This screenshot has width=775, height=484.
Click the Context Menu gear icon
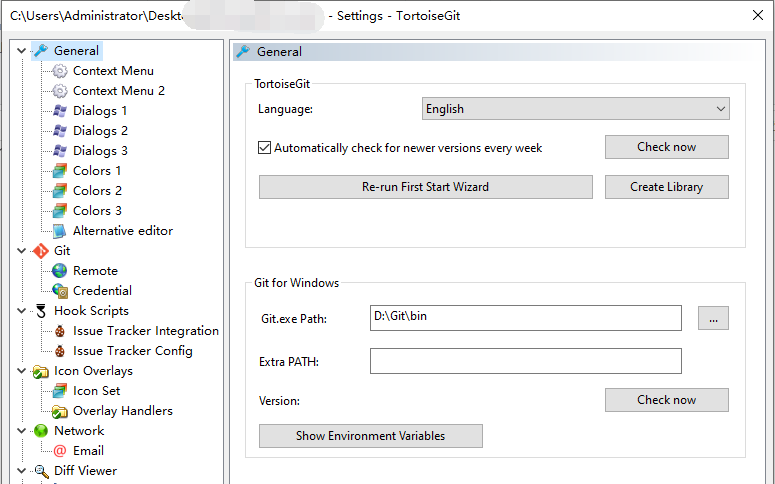(x=60, y=71)
